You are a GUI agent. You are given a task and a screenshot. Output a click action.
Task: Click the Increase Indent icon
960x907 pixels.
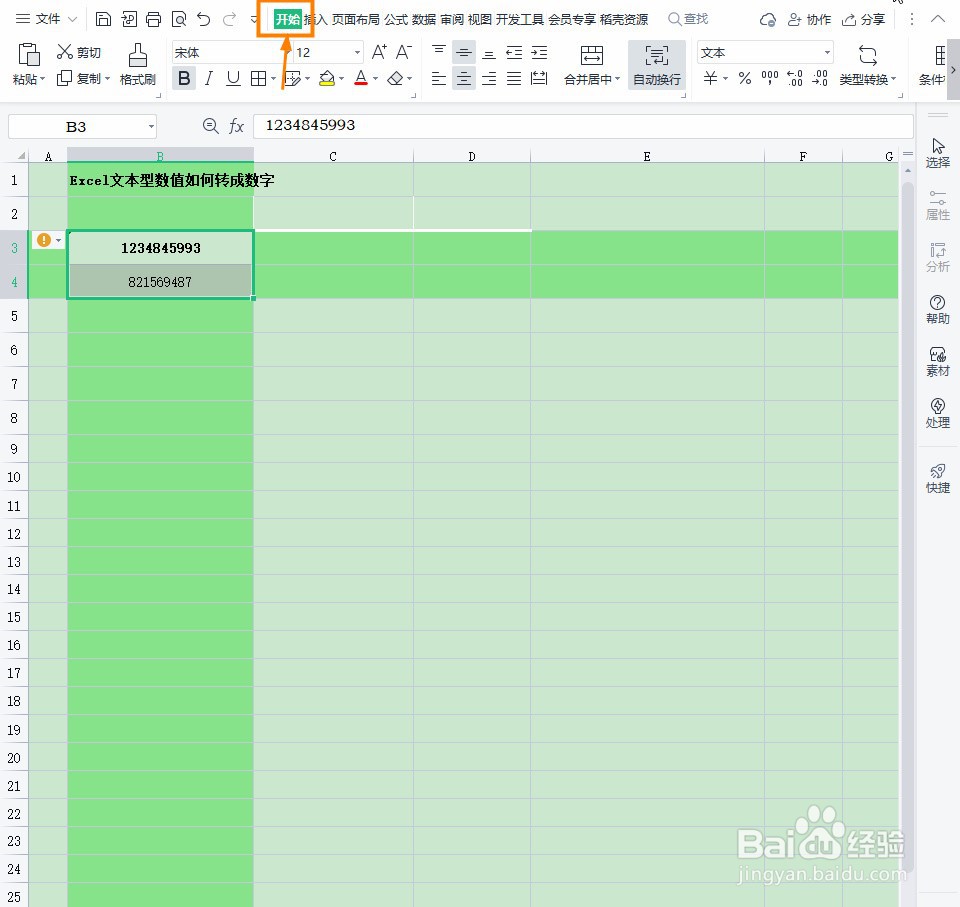coord(539,53)
